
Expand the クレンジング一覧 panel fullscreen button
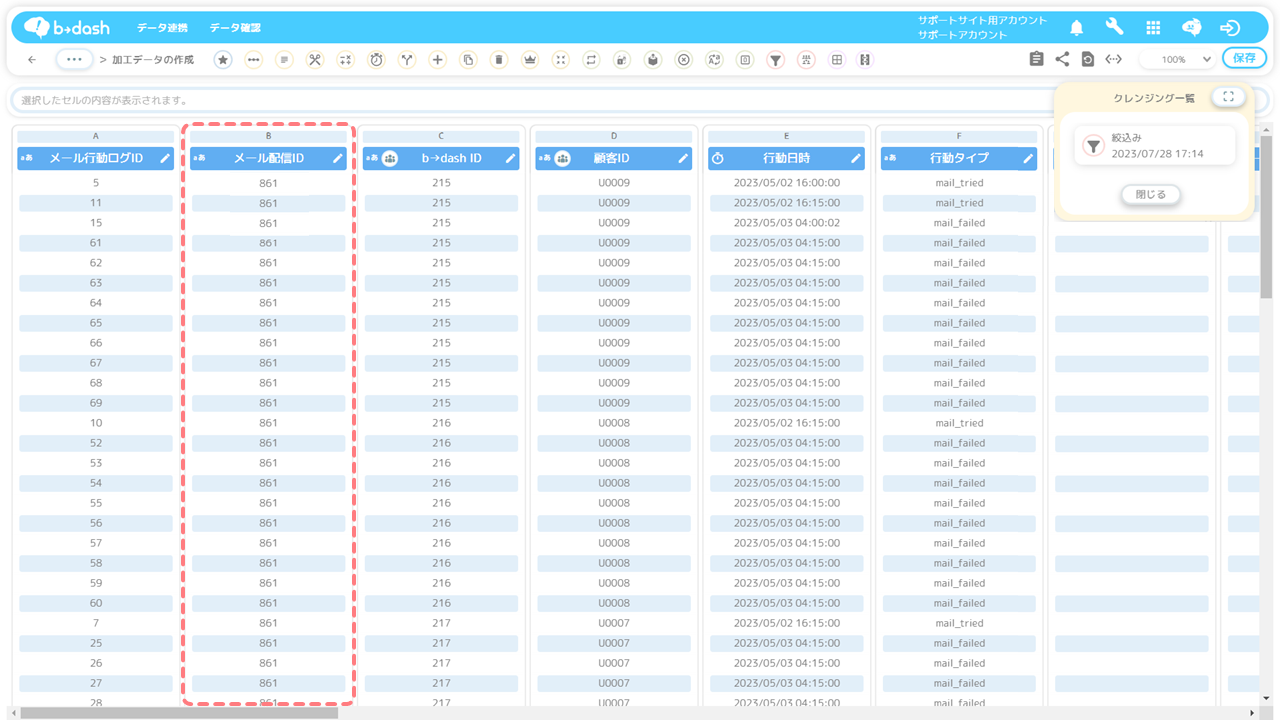(x=1228, y=97)
